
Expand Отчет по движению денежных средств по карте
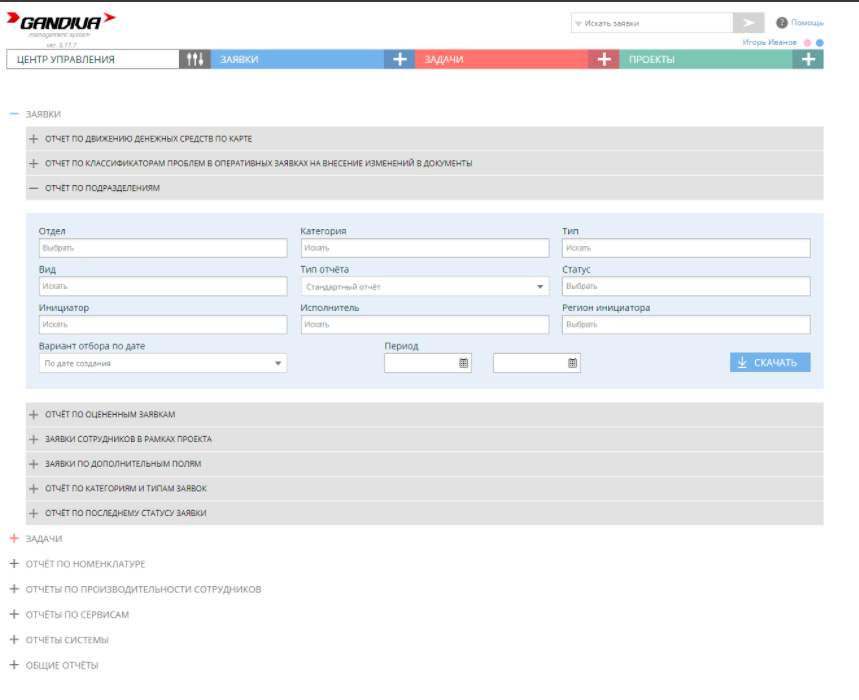(x=425, y=139)
